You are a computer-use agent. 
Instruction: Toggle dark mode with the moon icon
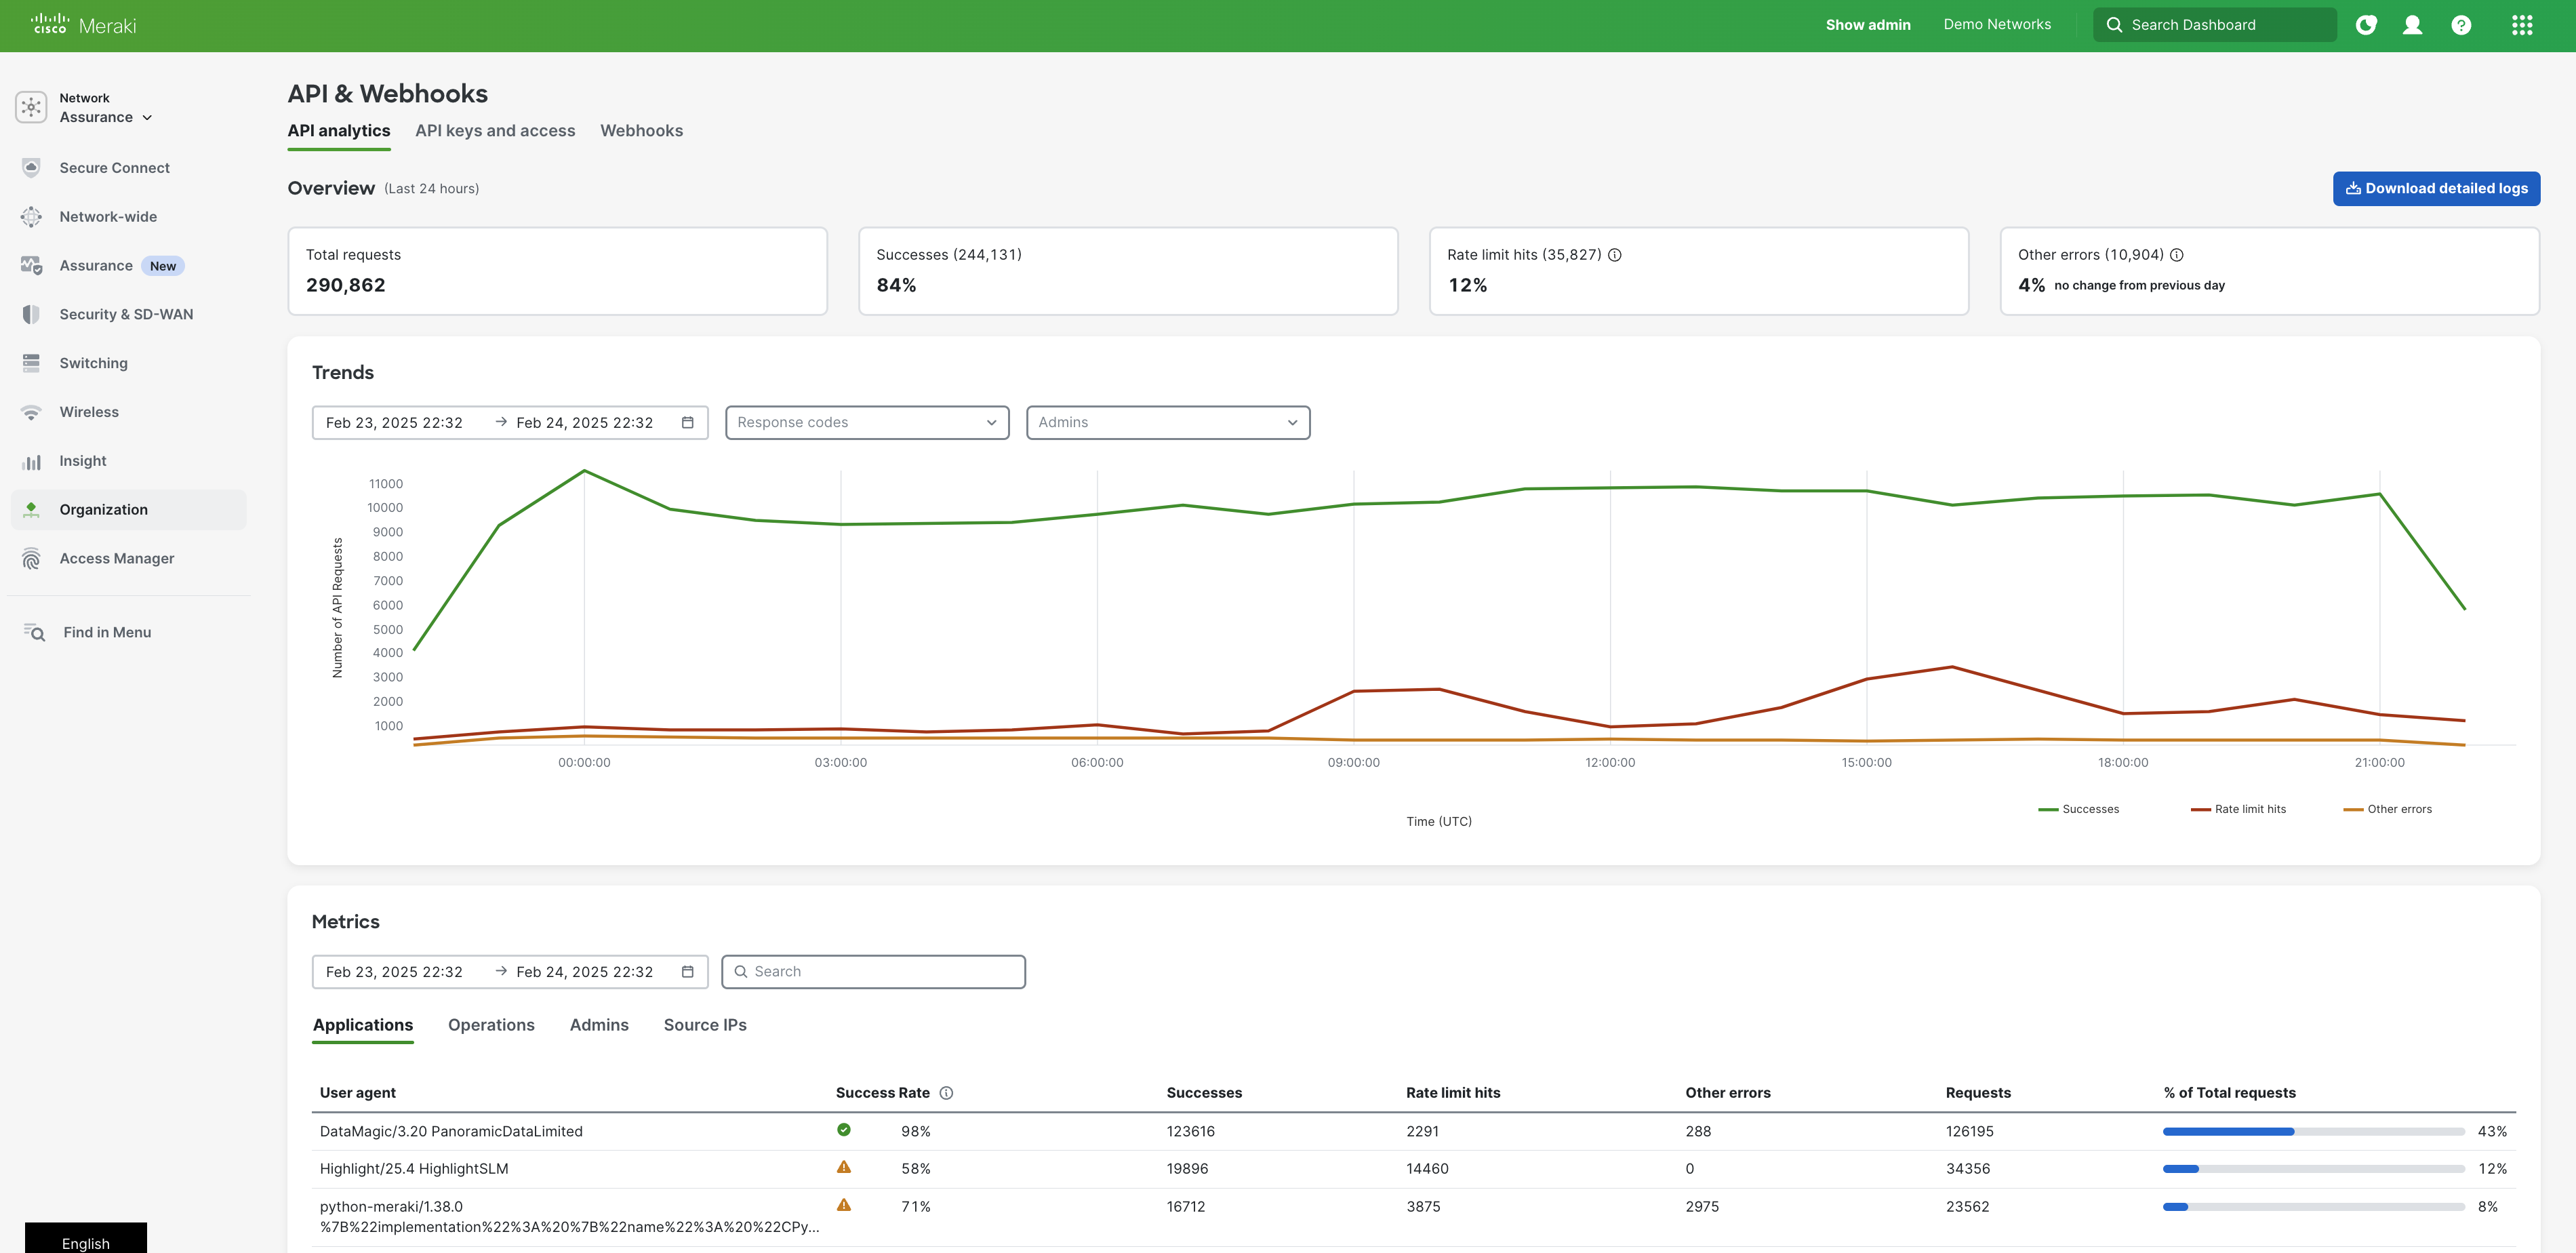[x=2366, y=24]
